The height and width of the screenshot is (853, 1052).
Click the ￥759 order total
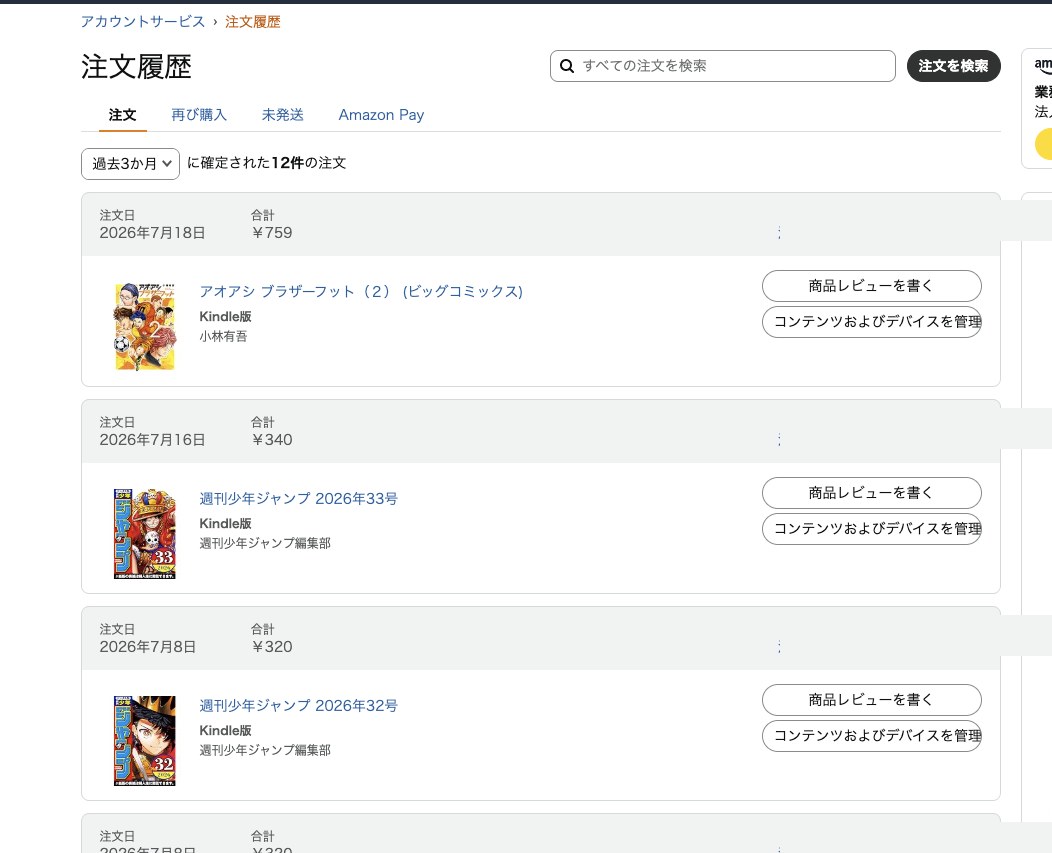272,233
